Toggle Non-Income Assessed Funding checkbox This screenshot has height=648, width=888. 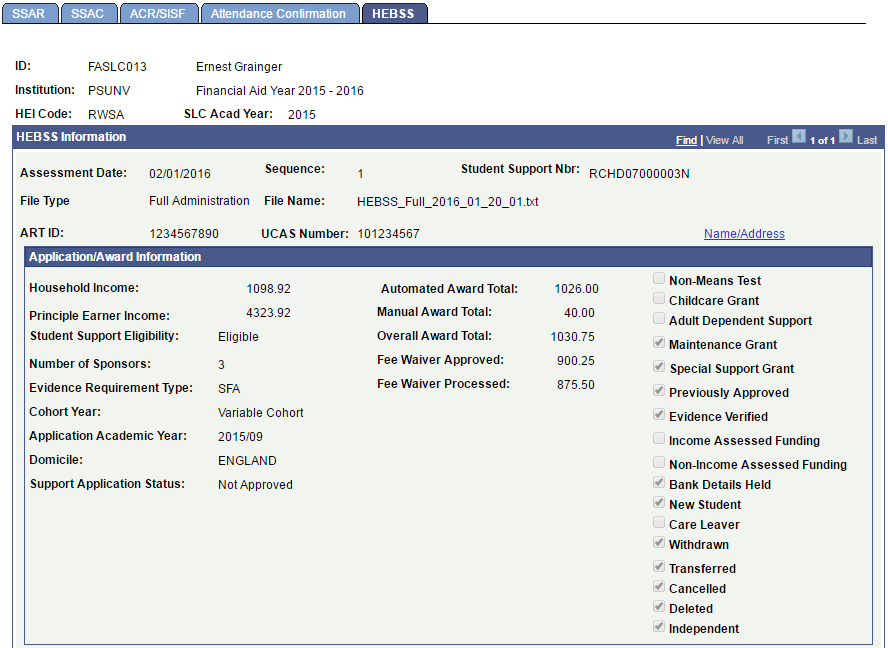pyautogui.click(x=659, y=462)
